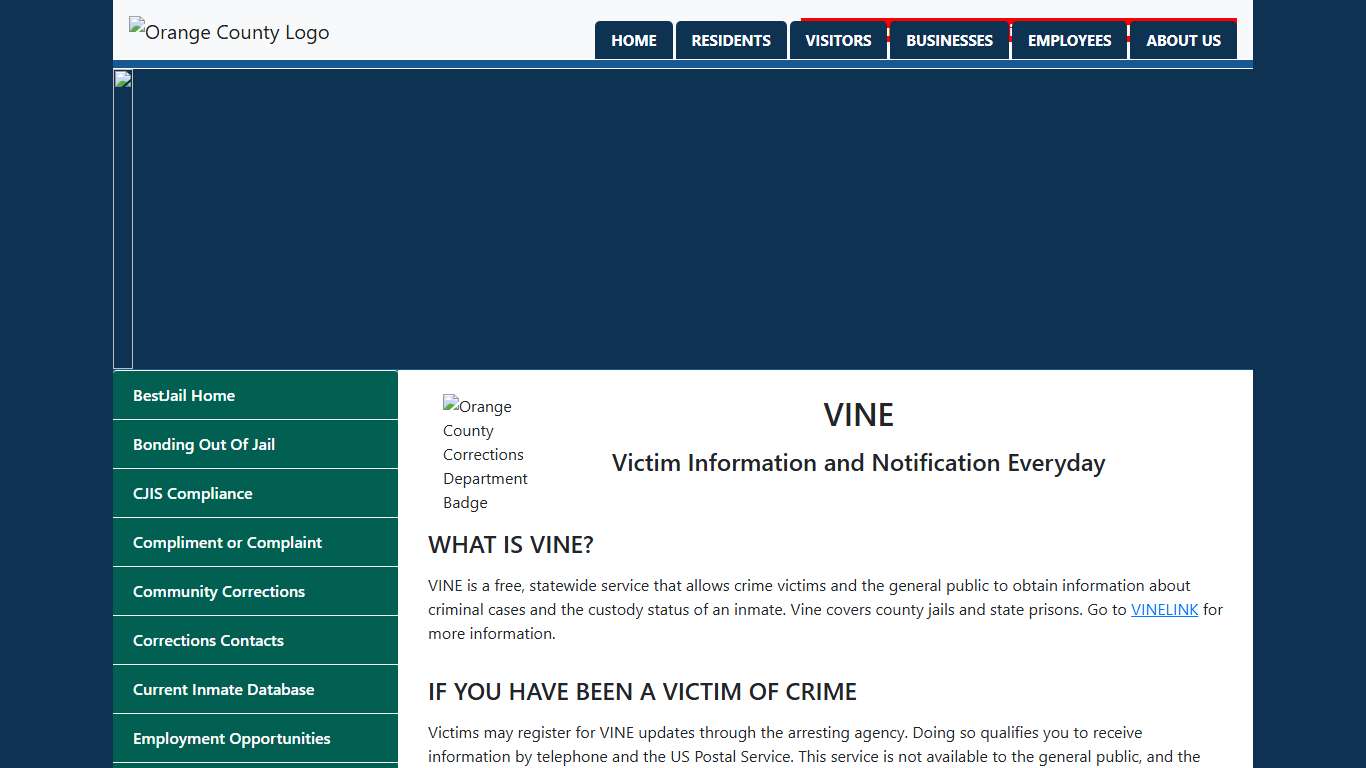The width and height of the screenshot is (1366, 768).
Task: Navigate to BestJail Home
Action: 184,395
